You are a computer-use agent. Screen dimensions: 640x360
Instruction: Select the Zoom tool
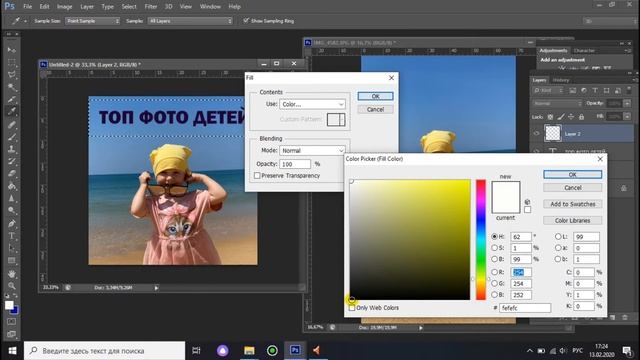12,286
